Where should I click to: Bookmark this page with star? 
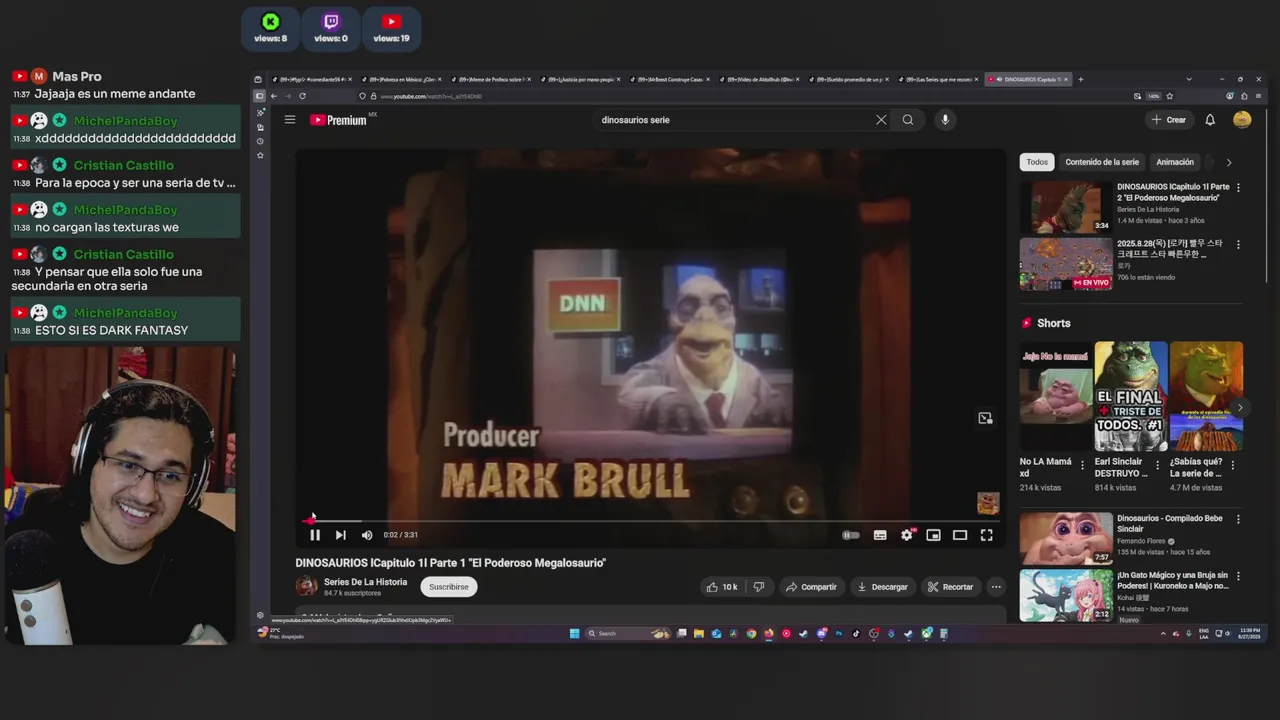(1170, 96)
